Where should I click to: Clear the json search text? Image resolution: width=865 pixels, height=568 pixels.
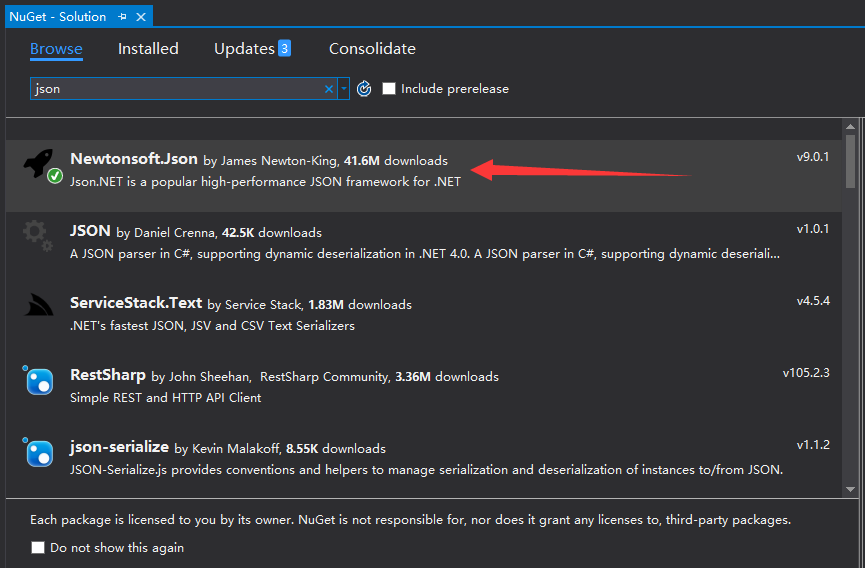point(329,89)
